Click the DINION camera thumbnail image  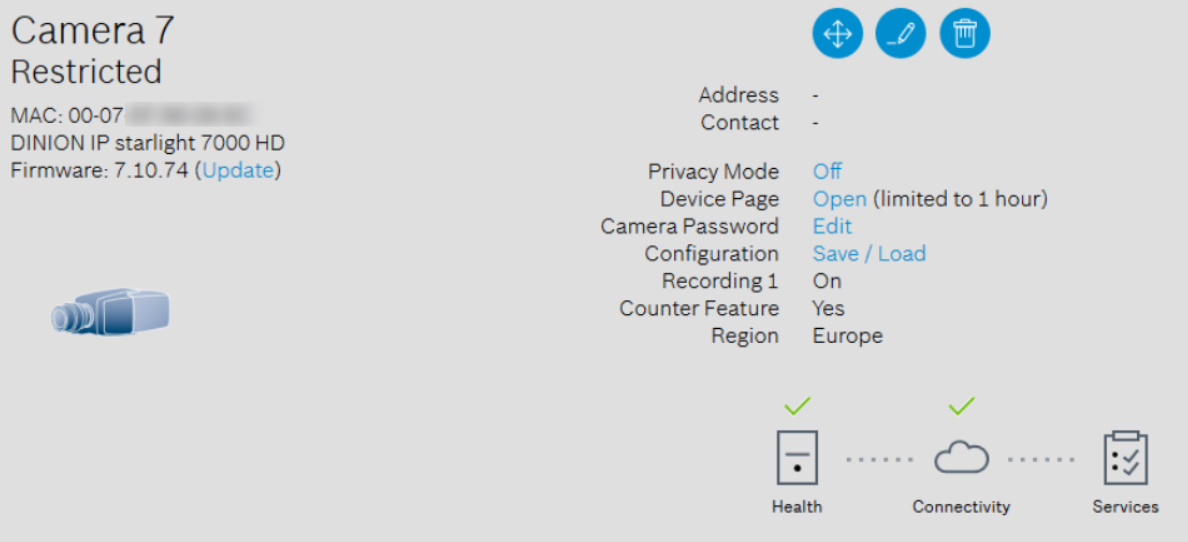(x=110, y=311)
